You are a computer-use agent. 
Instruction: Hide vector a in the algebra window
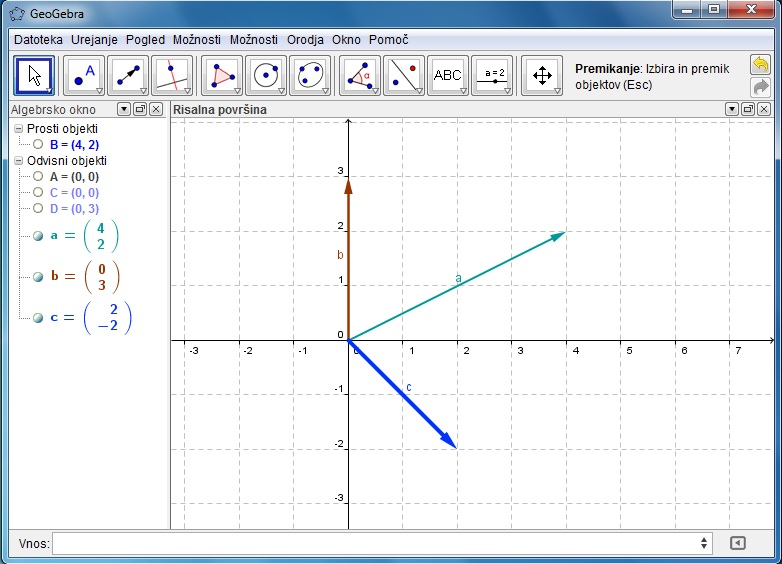[x=38, y=235]
